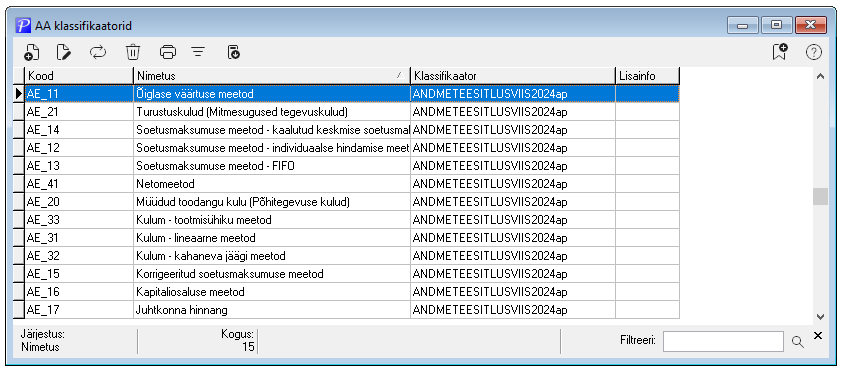Click 'Turustuskulud (Mitmesugused tegevuskulud)' cell
The image size is (842, 371).
click(272, 112)
